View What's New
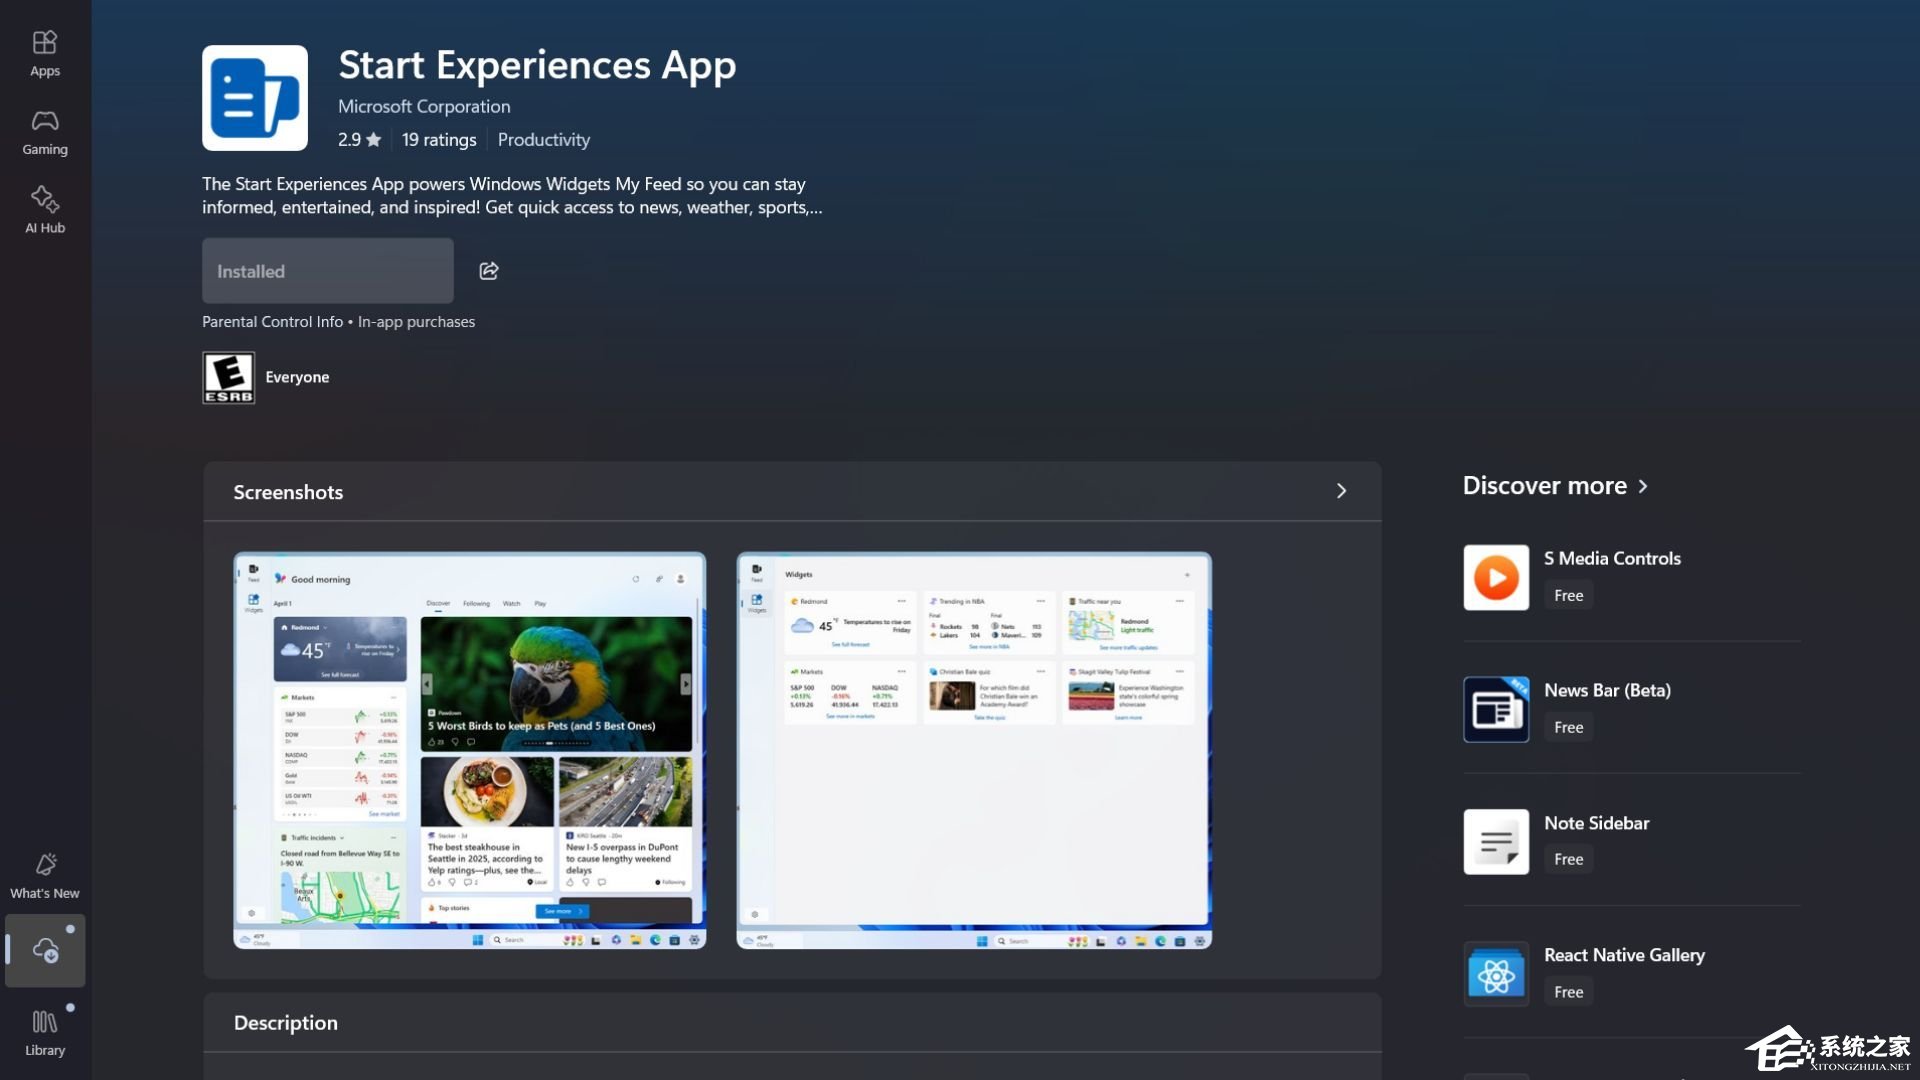Viewport: 1920px width, 1080px height. click(44, 873)
